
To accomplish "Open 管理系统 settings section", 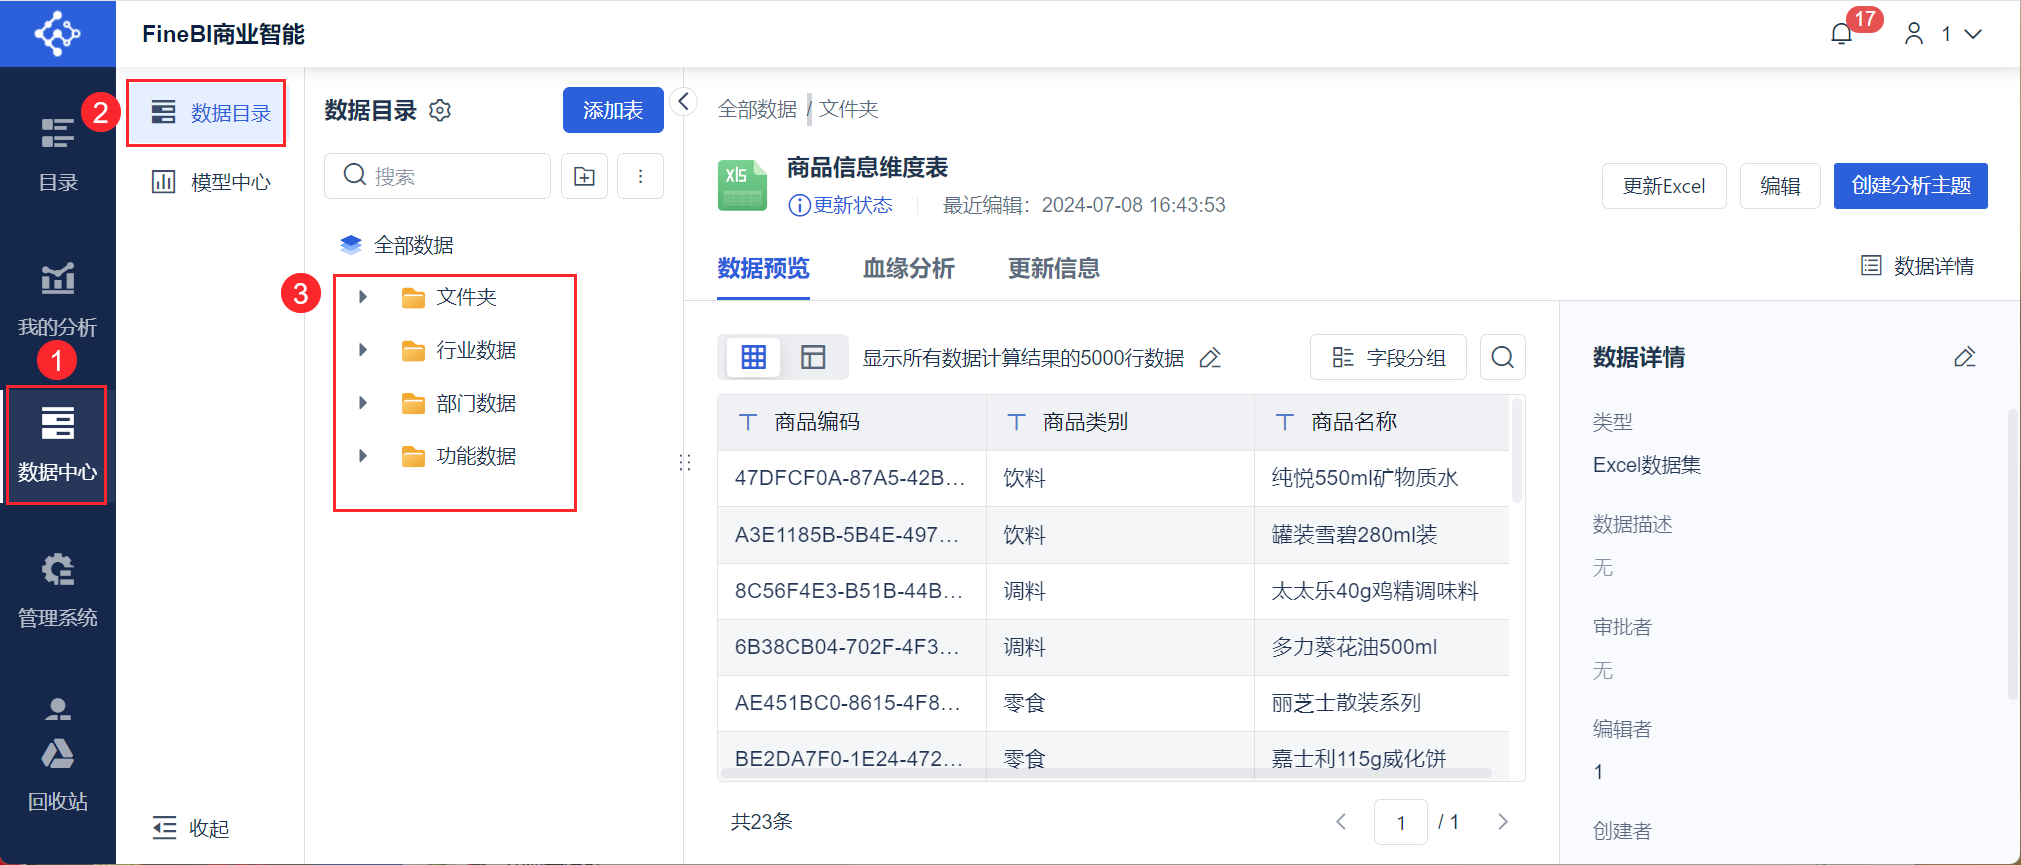I will 58,589.
